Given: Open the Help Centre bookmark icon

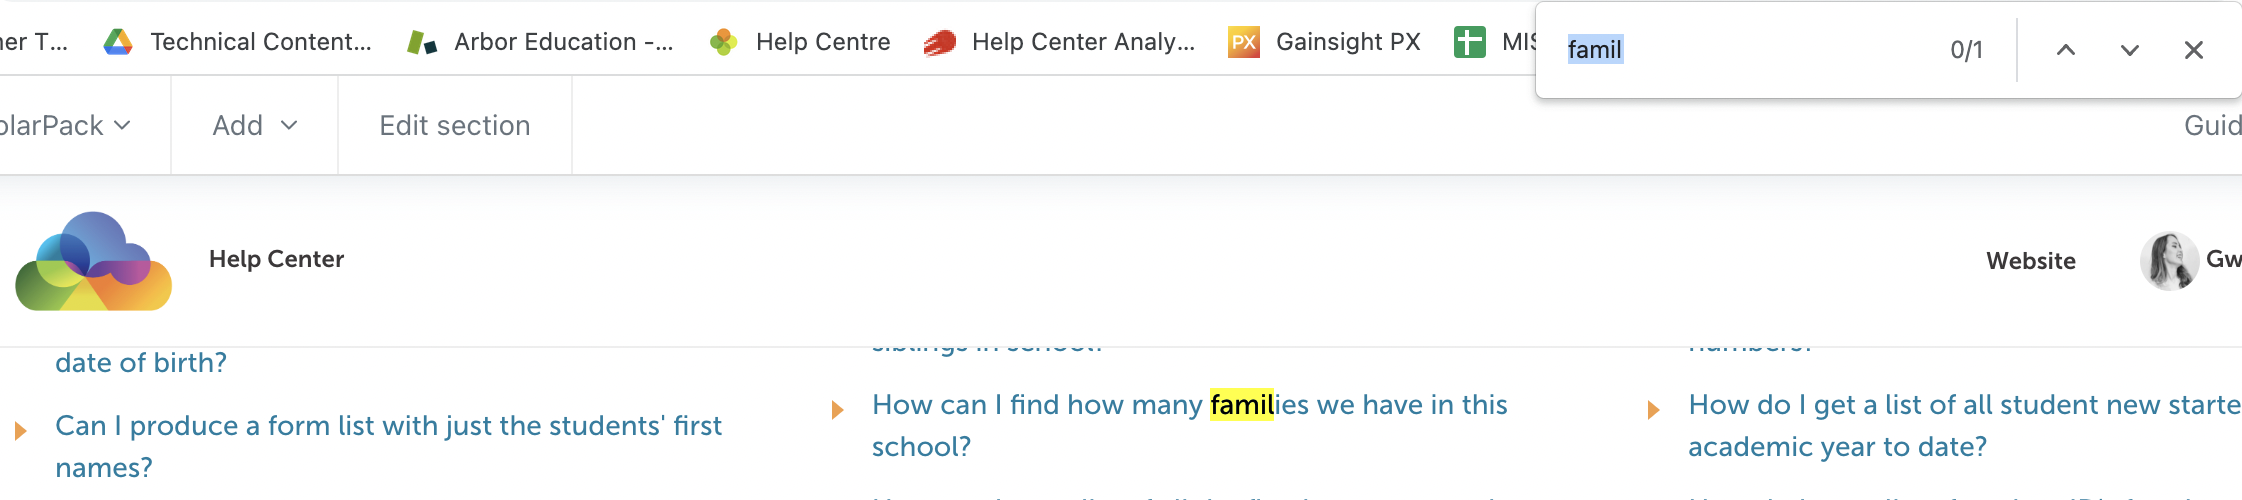Looking at the screenshot, I should tap(723, 42).
